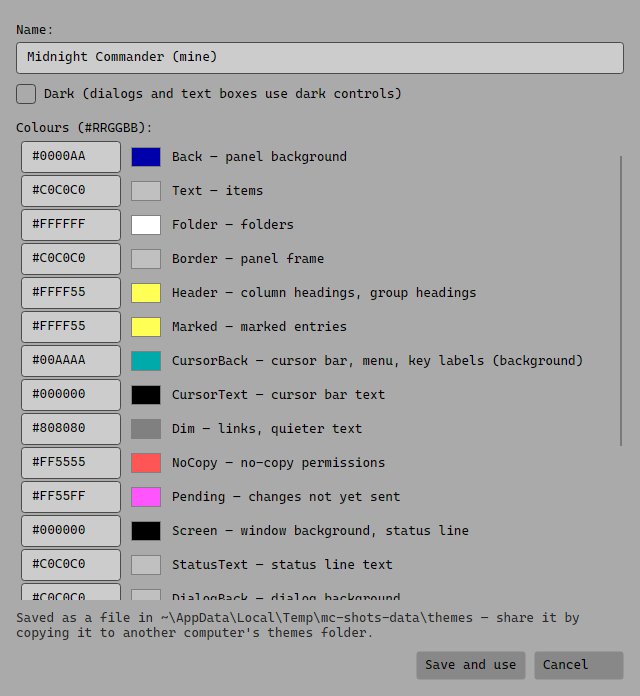The height and width of the screenshot is (696, 640).
Task: Click the teal CursorBack swatch
Action: (x=146, y=361)
